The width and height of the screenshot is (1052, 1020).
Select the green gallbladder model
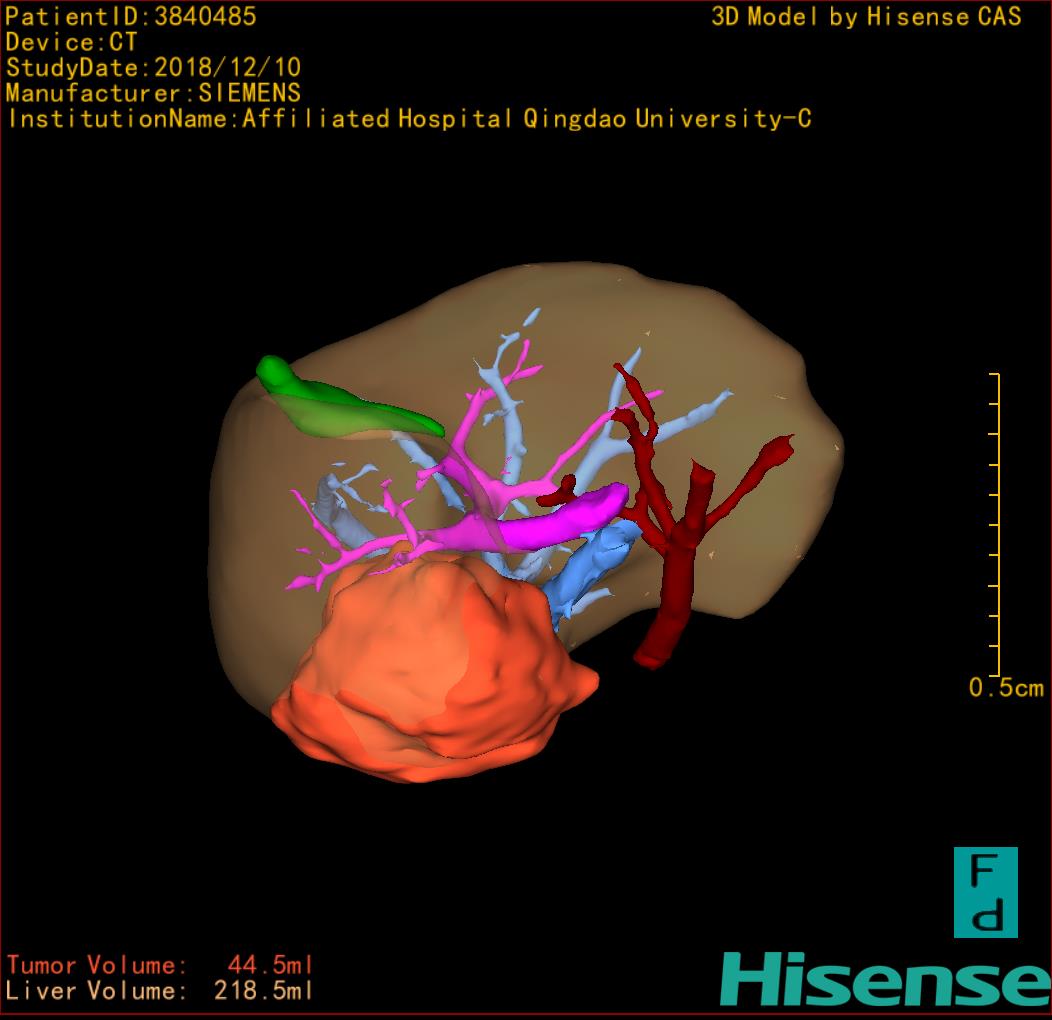tap(340, 405)
